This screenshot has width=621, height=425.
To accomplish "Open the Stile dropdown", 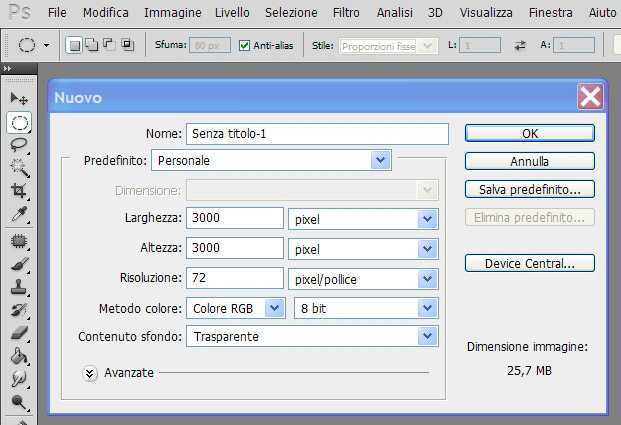I will pos(427,46).
